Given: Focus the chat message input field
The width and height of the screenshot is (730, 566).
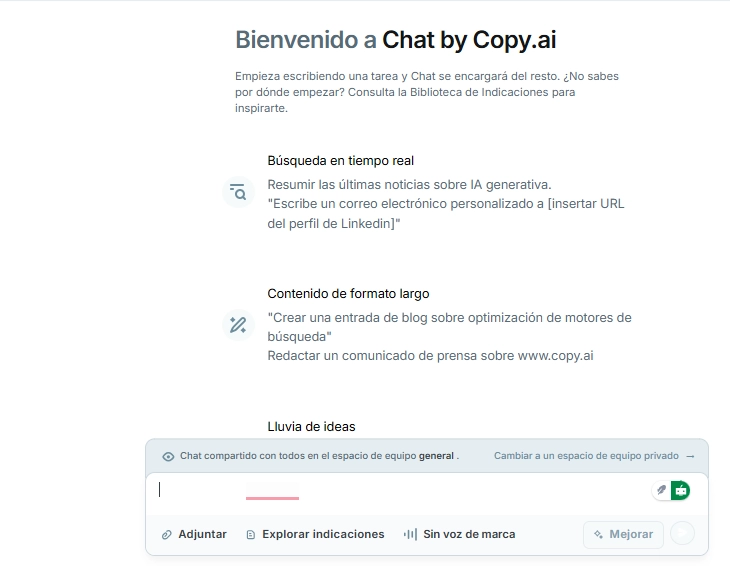Looking at the screenshot, I should coord(400,490).
